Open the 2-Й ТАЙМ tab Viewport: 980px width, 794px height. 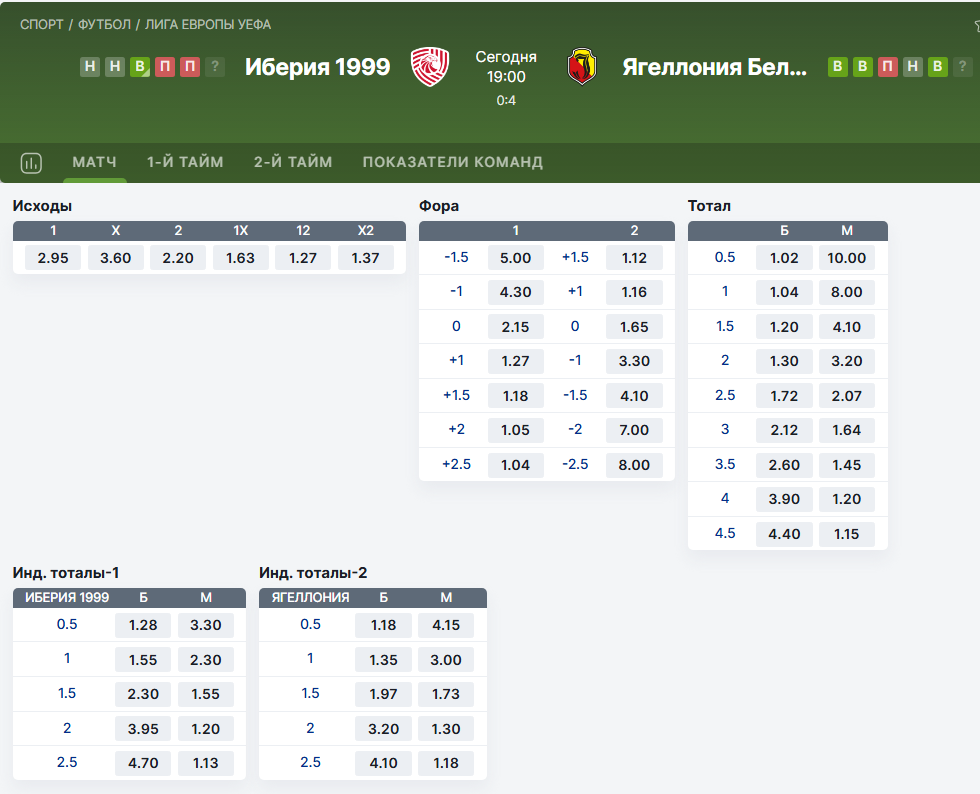tap(293, 162)
